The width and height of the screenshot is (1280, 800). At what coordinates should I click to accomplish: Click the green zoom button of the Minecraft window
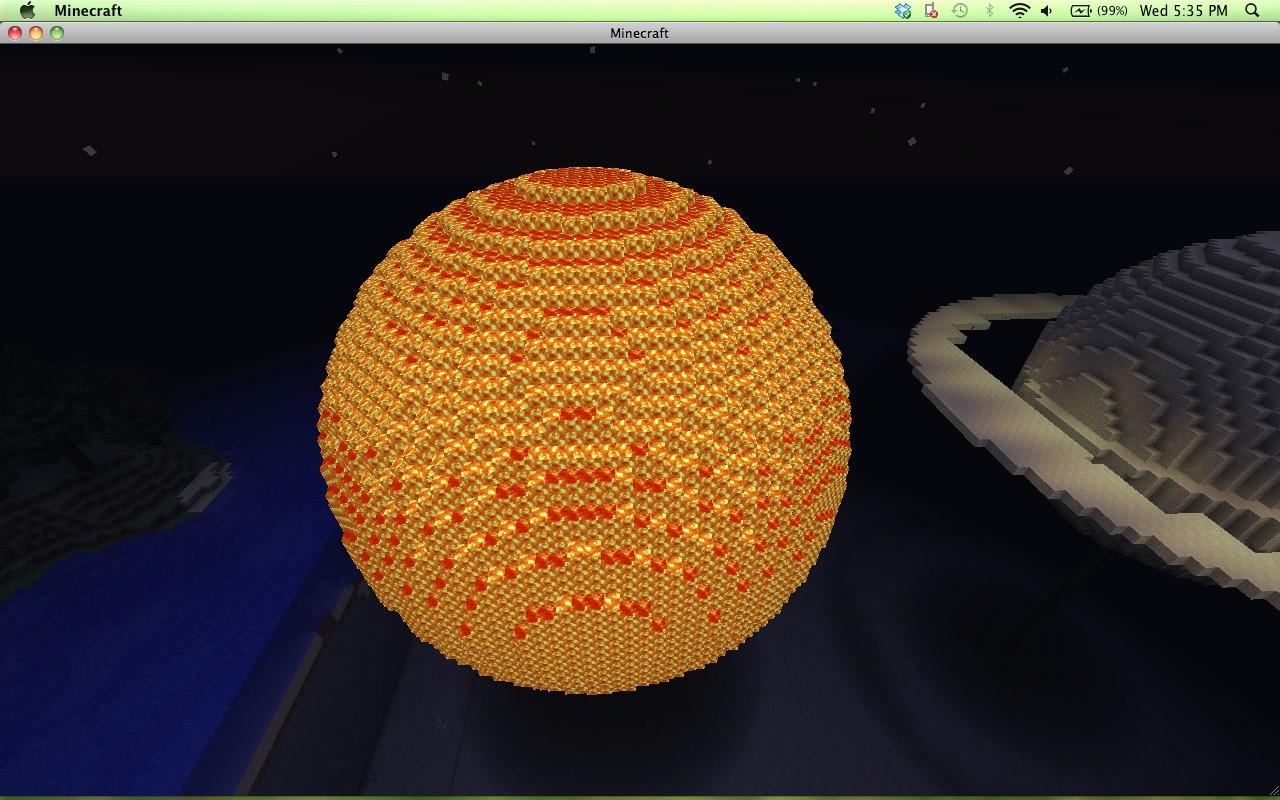(x=58, y=32)
